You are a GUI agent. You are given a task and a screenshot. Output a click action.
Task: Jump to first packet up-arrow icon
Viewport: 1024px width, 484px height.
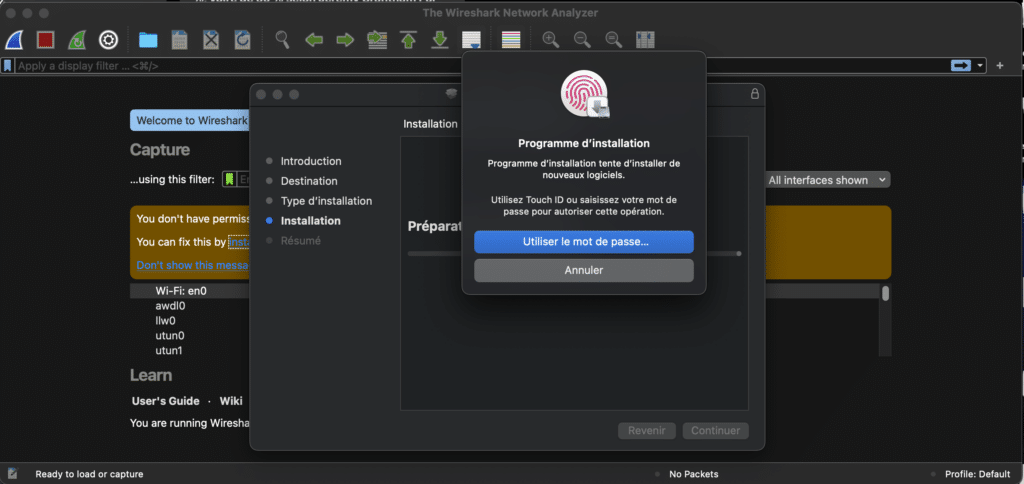[x=409, y=40]
